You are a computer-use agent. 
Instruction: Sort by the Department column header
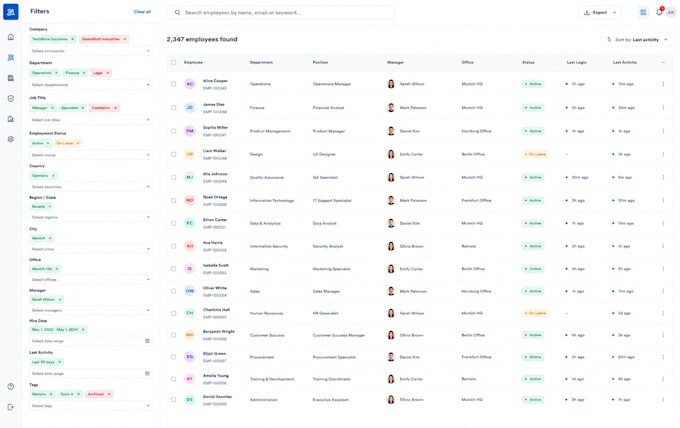pos(261,62)
